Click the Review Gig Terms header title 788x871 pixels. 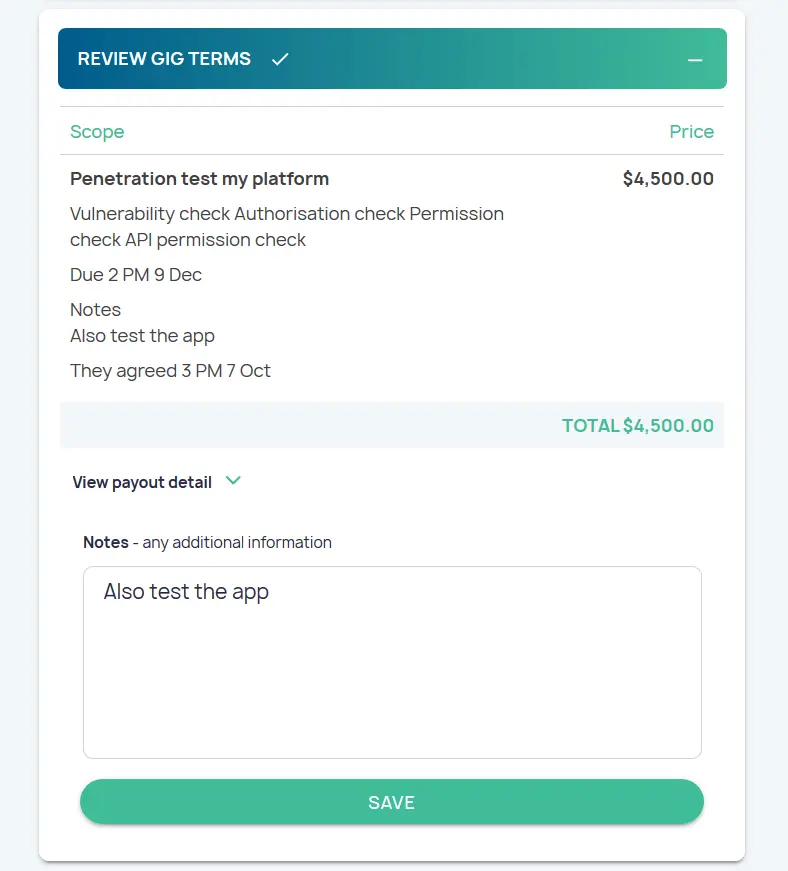tap(164, 59)
